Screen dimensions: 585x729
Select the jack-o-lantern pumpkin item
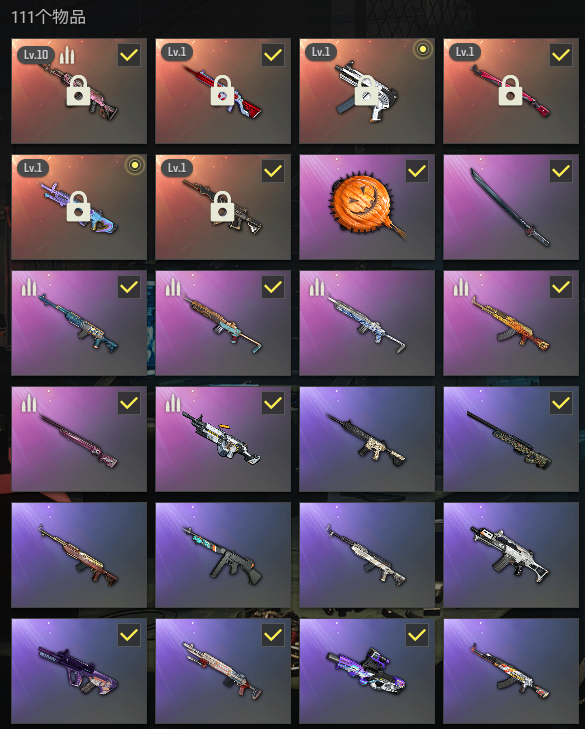pos(367,207)
